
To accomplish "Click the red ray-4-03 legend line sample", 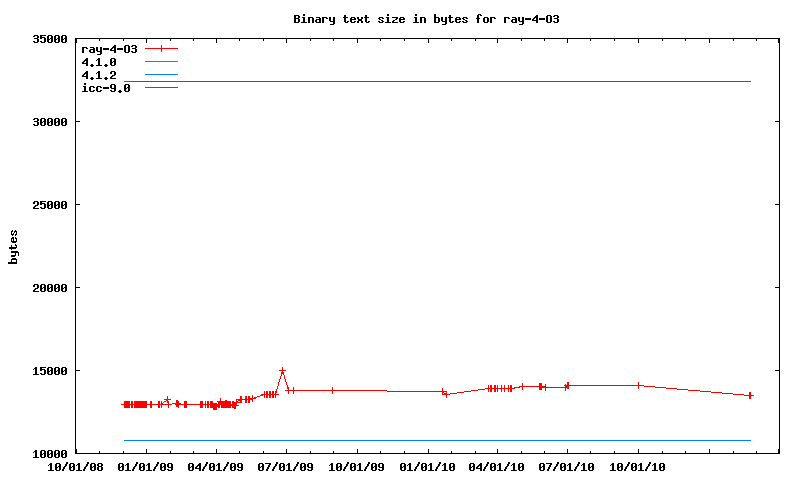I will (161, 48).
